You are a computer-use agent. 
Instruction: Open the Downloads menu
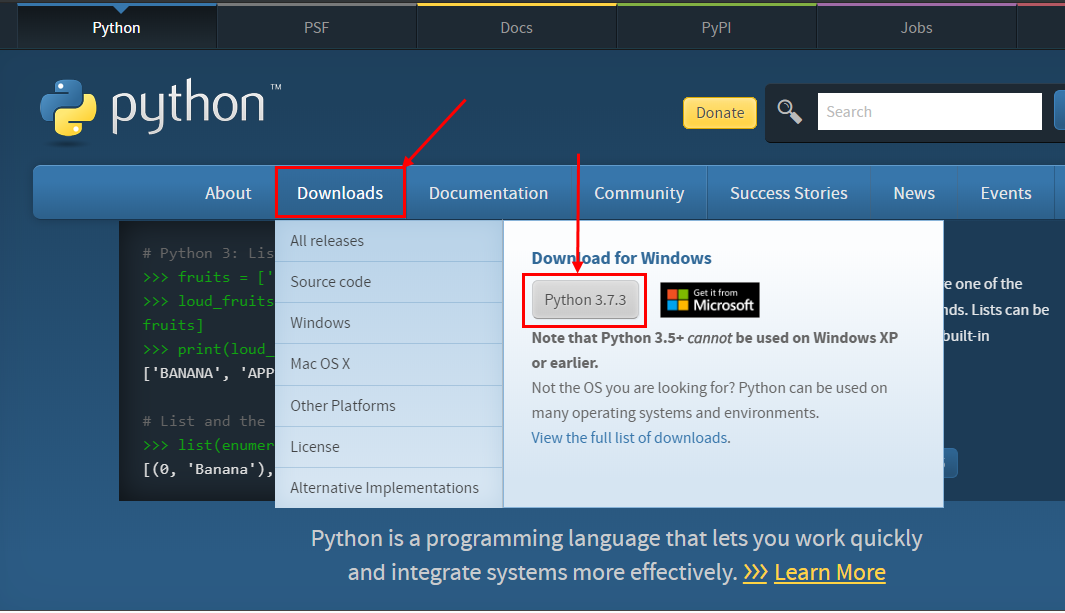click(x=340, y=193)
